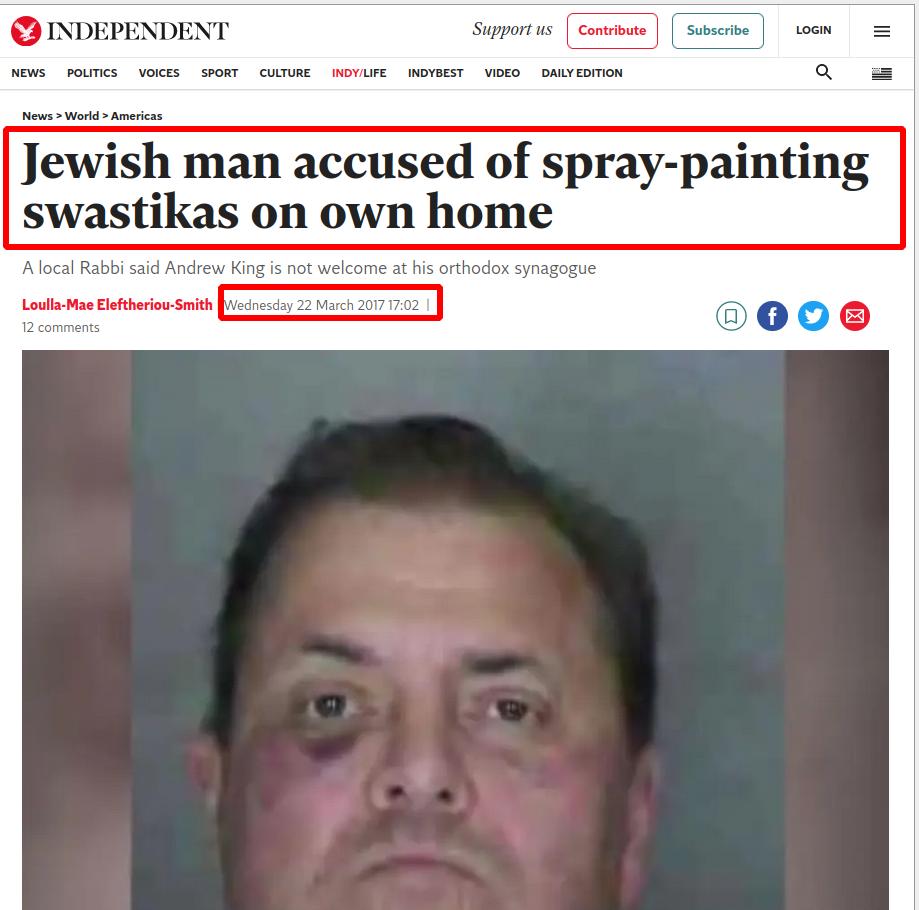Navigate to Americas breadcrumb

click(x=136, y=116)
